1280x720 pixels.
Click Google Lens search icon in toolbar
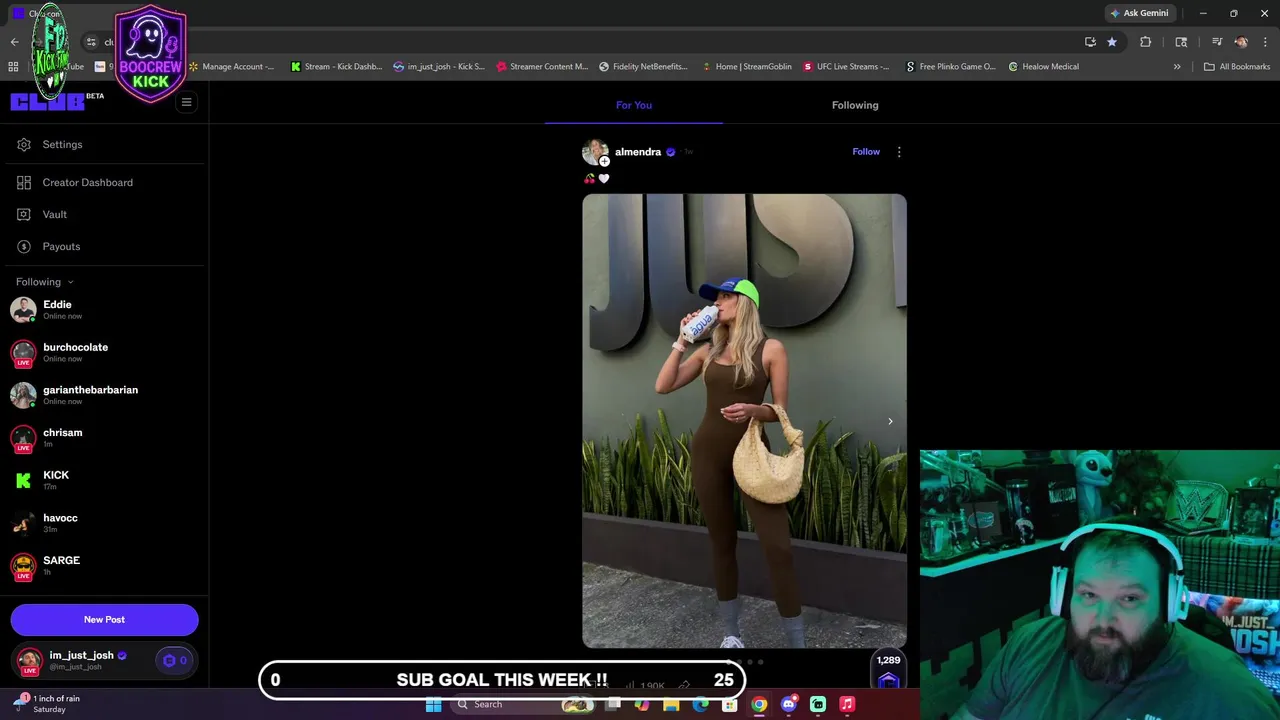[1181, 42]
